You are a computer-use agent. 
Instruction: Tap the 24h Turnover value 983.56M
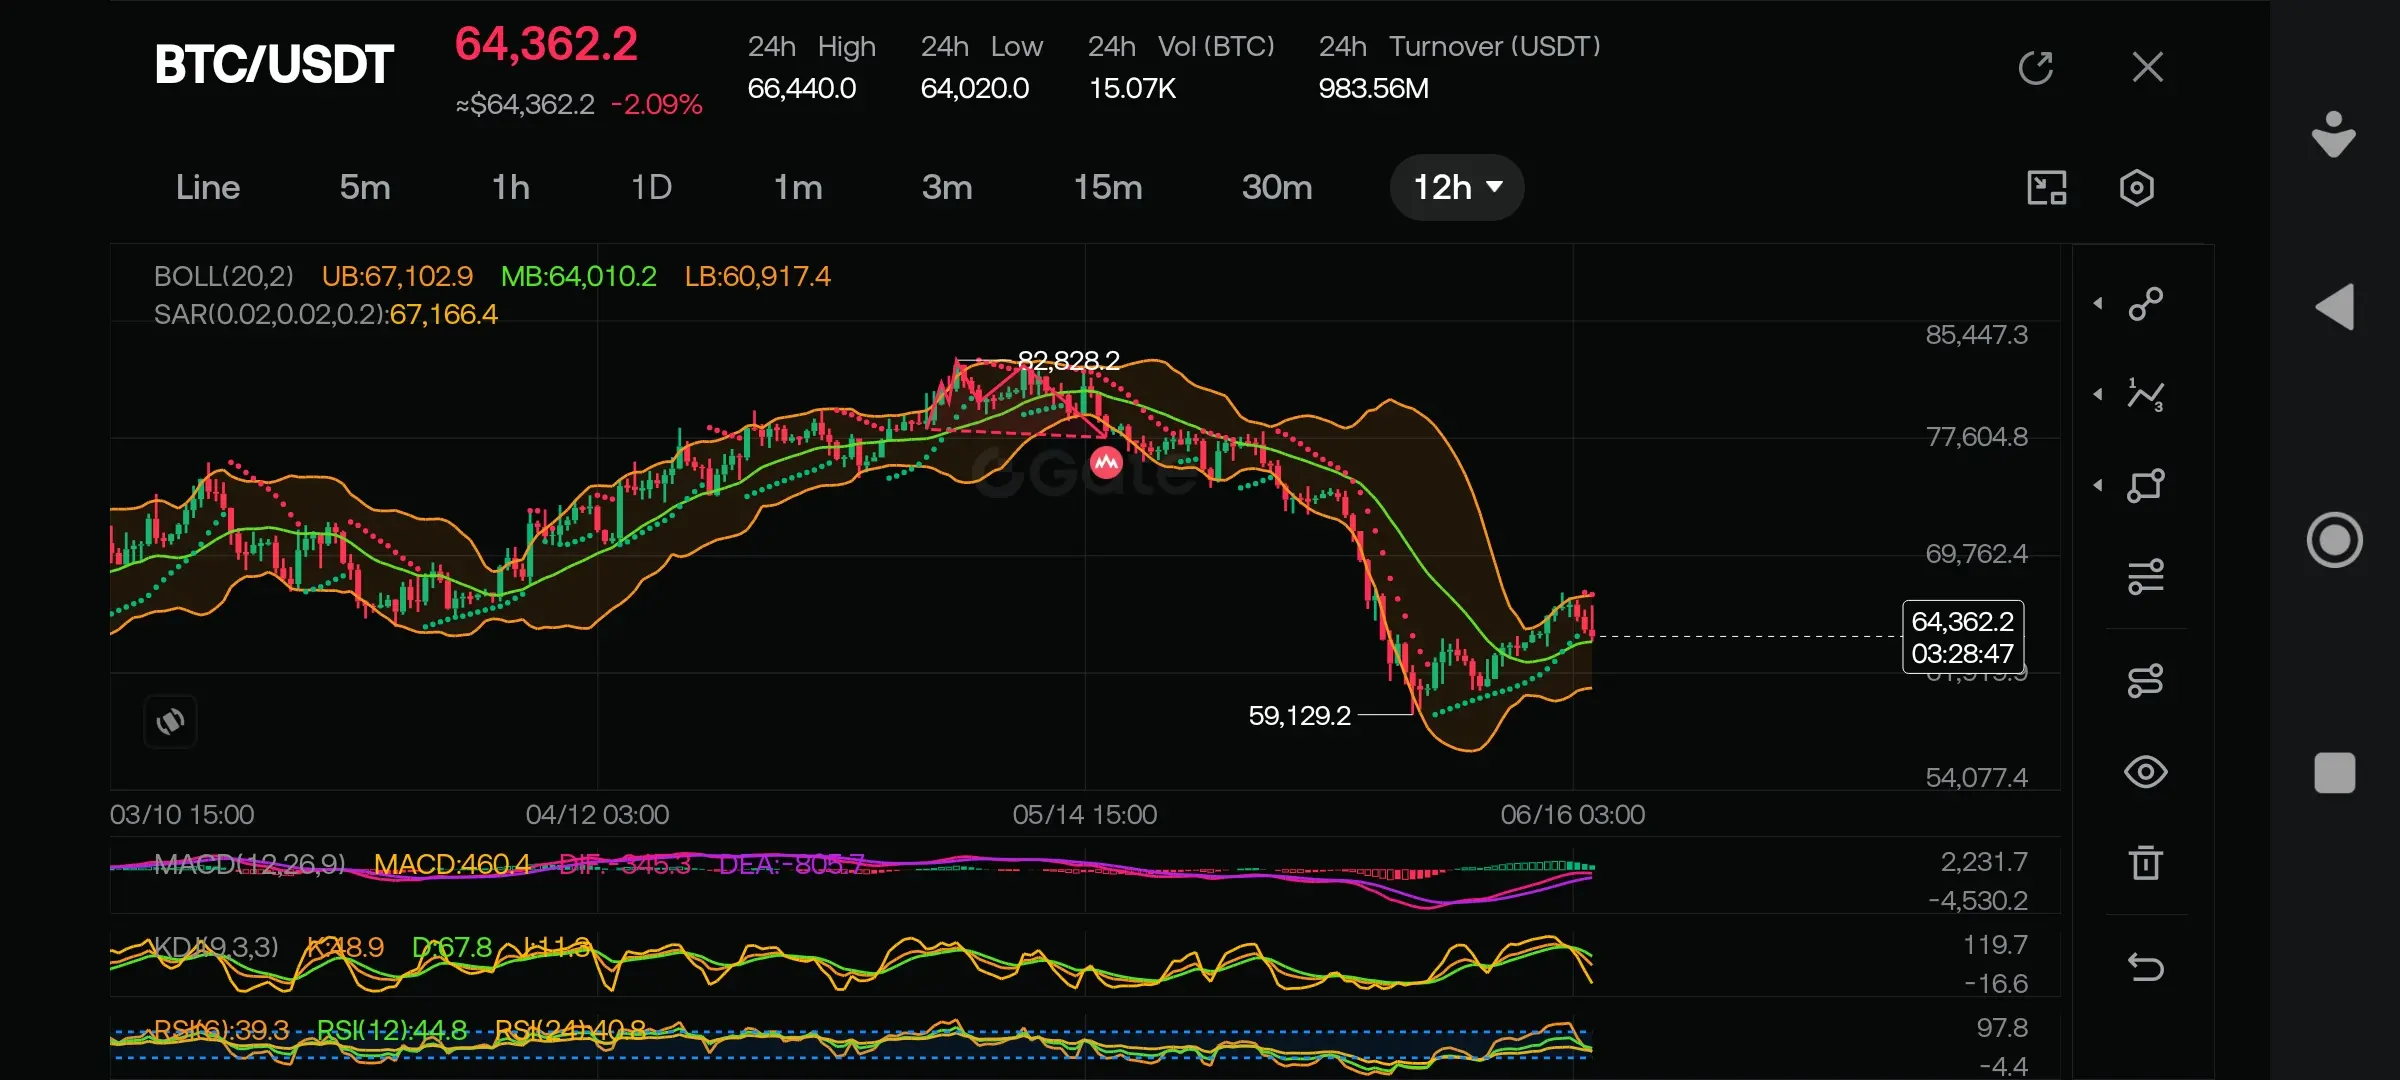coord(1373,89)
